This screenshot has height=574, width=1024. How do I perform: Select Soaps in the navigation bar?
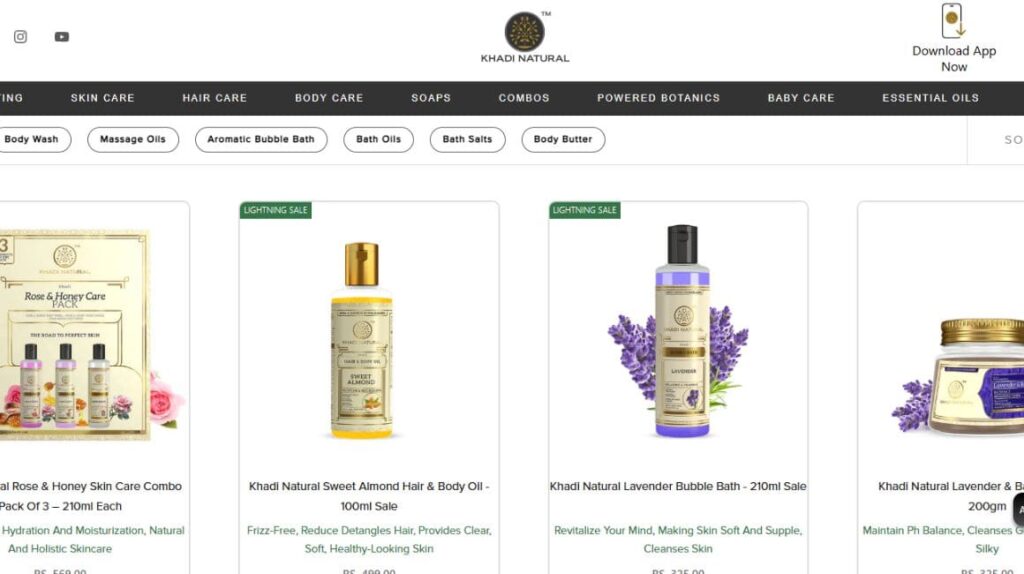click(431, 98)
